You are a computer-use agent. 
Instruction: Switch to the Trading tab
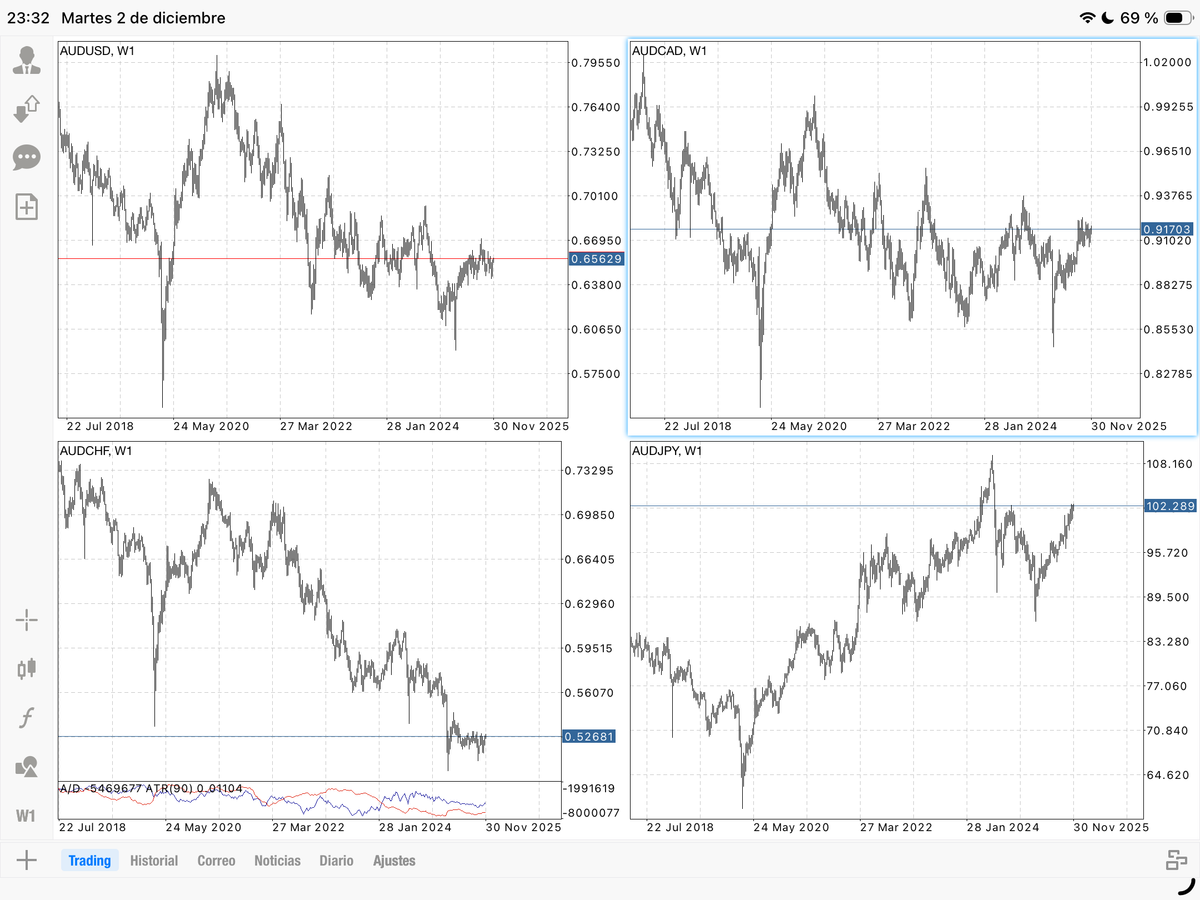pyautogui.click(x=90, y=860)
